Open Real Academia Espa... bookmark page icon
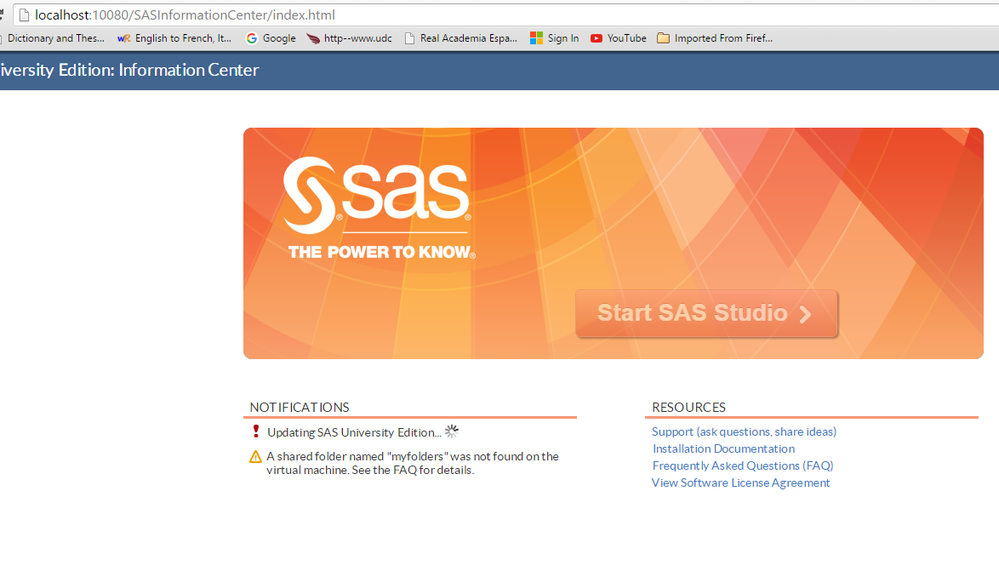The image size is (999, 577). tap(410, 38)
